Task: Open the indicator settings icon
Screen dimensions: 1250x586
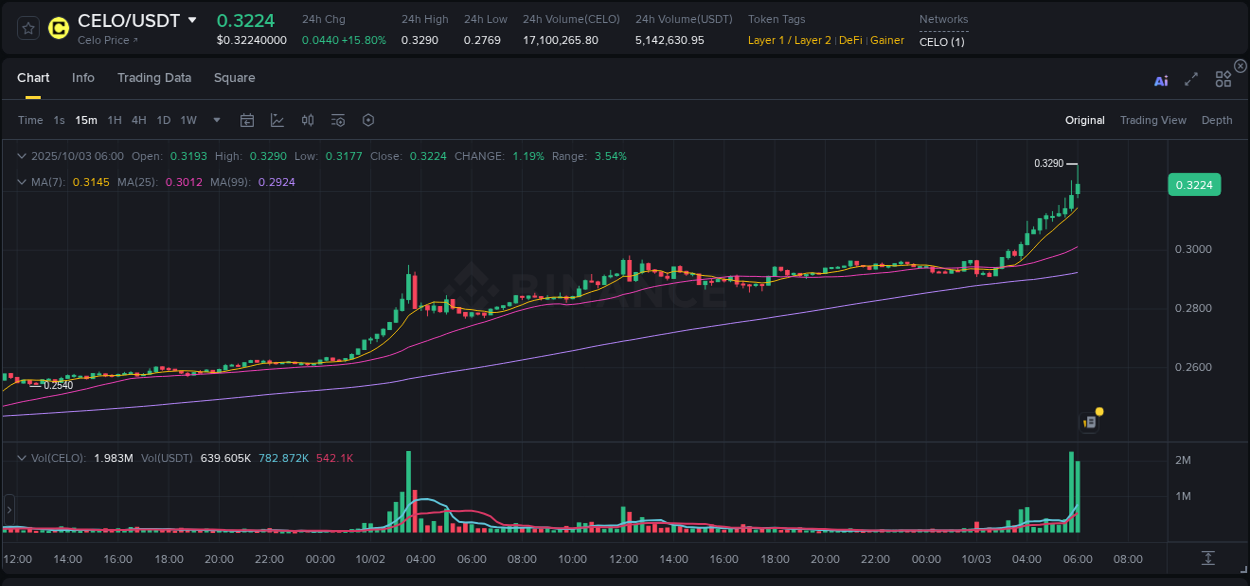Action: pyautogui.click(x=337, y=120)
